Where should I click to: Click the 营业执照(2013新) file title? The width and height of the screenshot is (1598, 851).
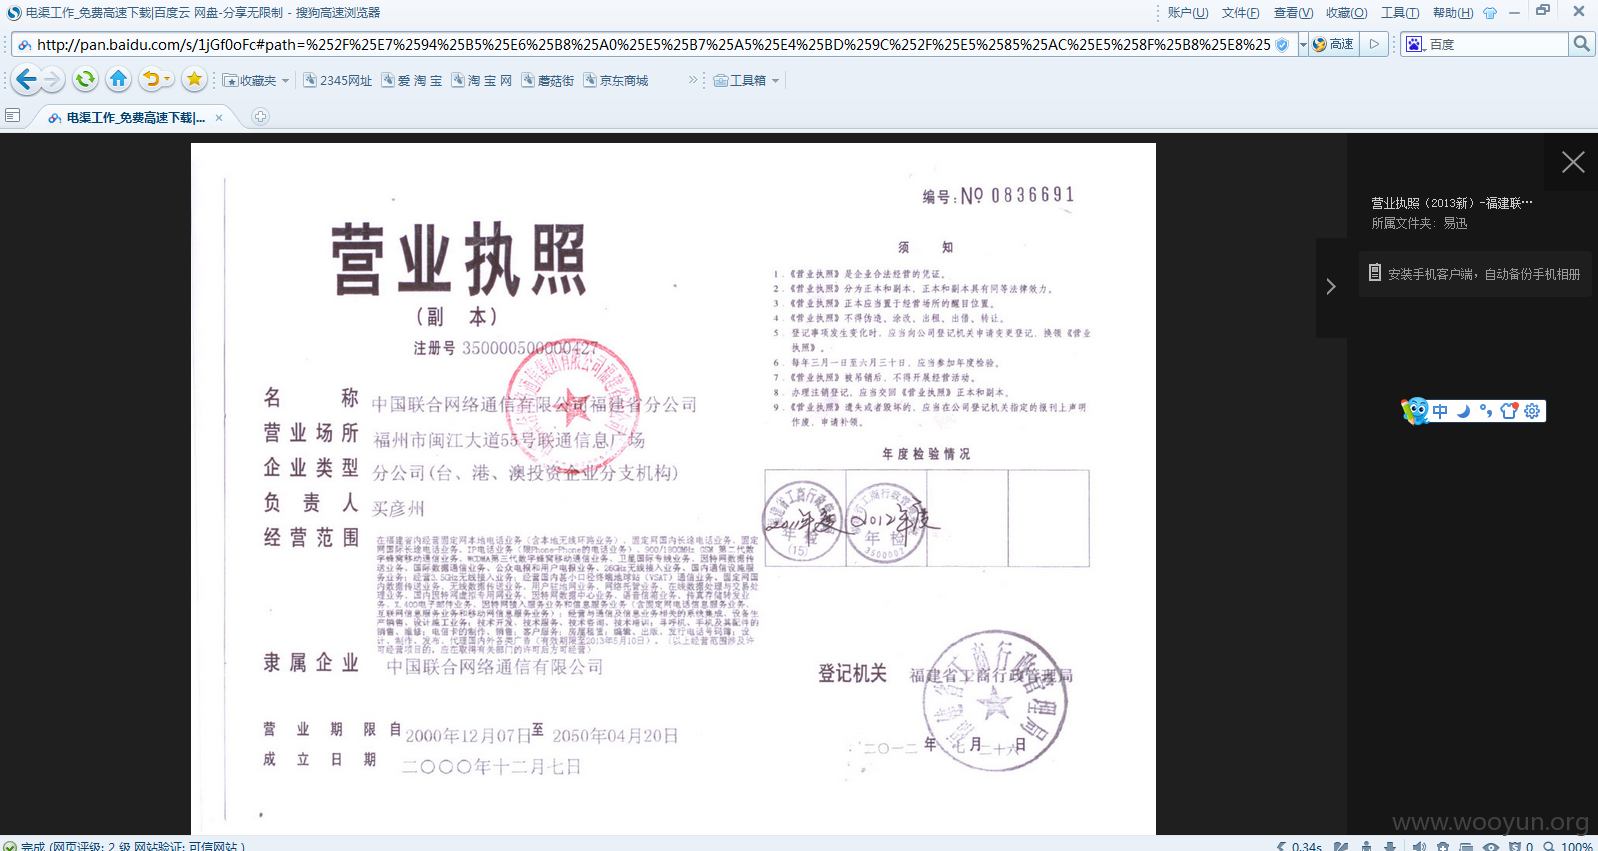click(x=1451, y=203)
